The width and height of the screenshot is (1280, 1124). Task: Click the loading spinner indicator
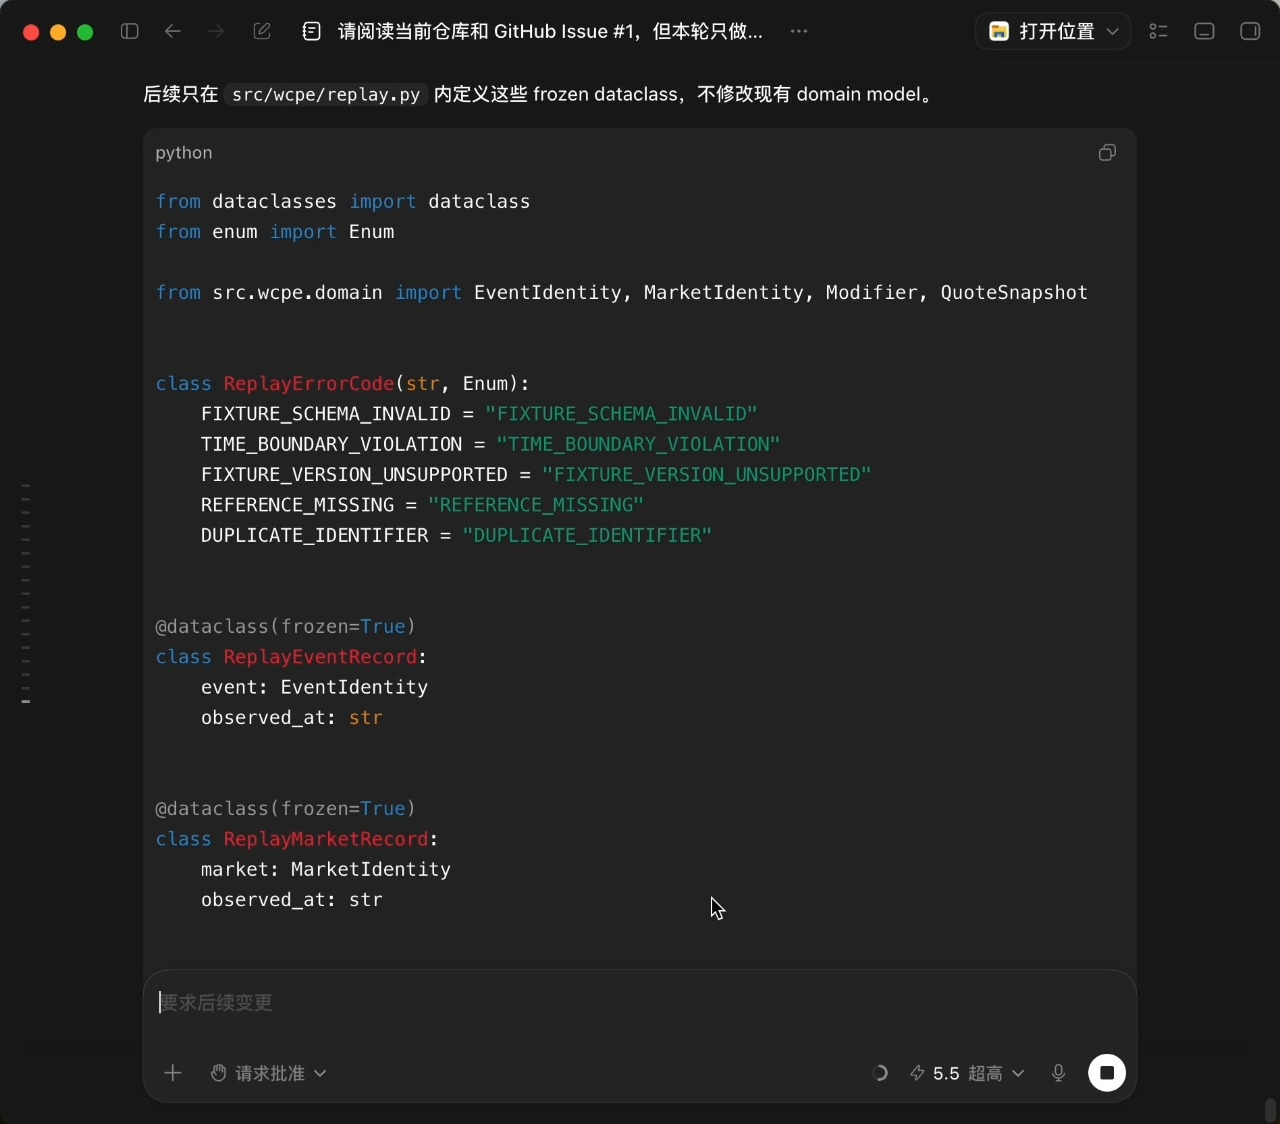pos(879,1073)
